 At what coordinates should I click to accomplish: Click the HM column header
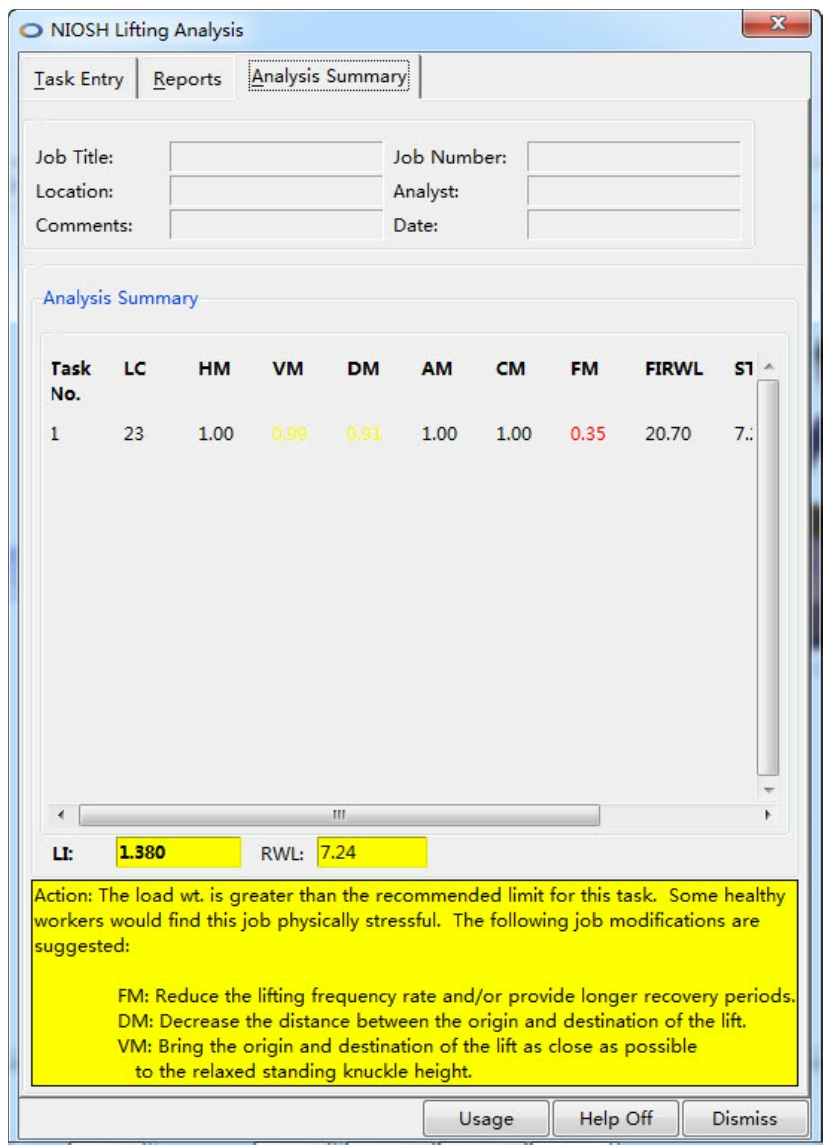[214, 368]
